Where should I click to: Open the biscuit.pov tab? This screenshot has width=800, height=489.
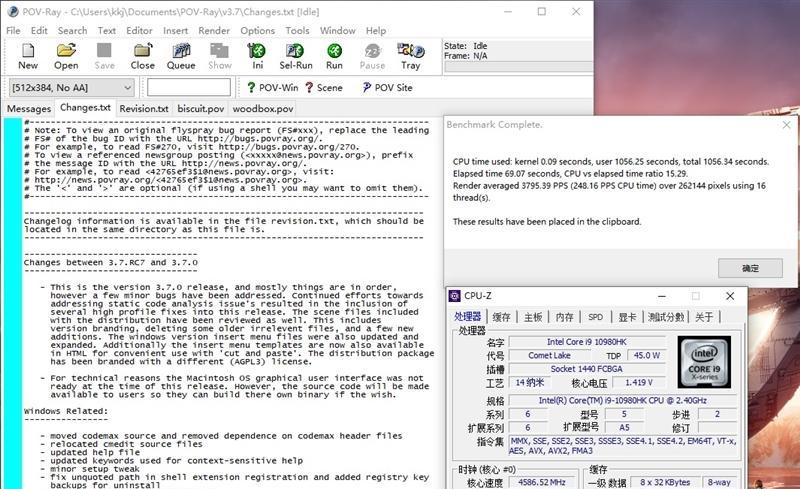point(201,109)
